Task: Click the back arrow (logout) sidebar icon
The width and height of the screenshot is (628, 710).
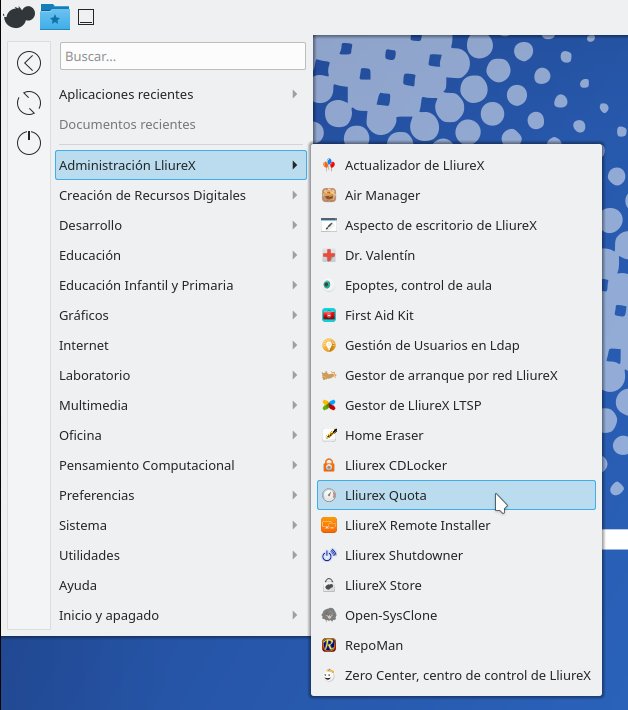Action: click(x=29, y=63)
